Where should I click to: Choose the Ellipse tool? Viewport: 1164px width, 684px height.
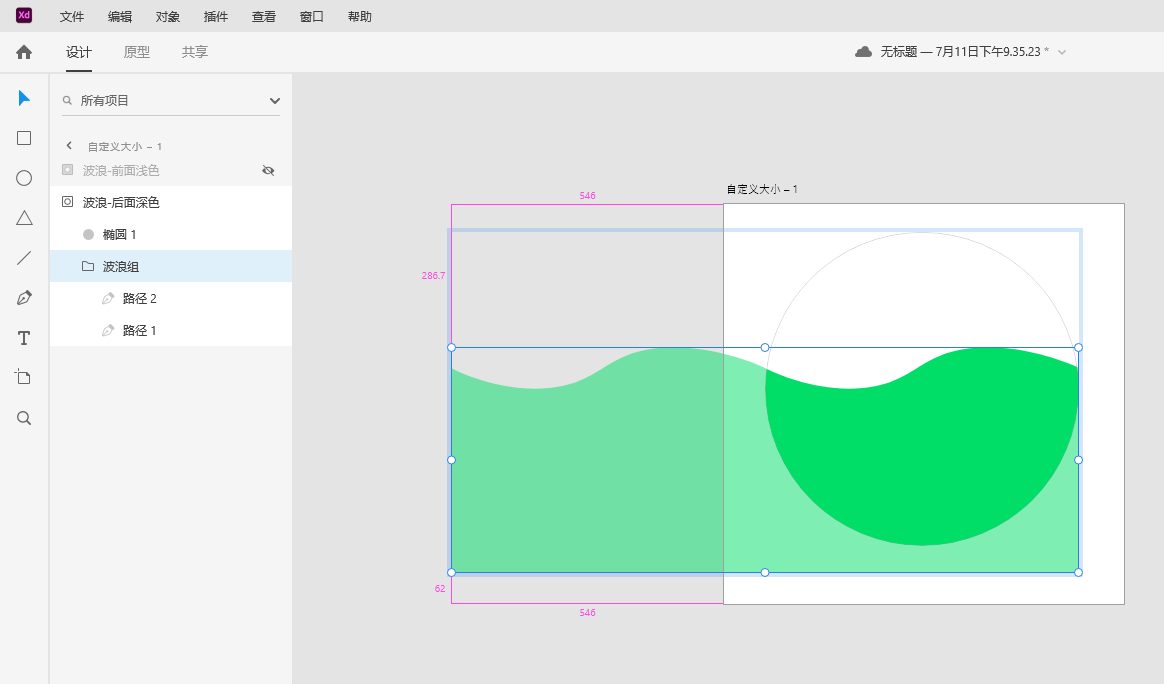(24, 178)
